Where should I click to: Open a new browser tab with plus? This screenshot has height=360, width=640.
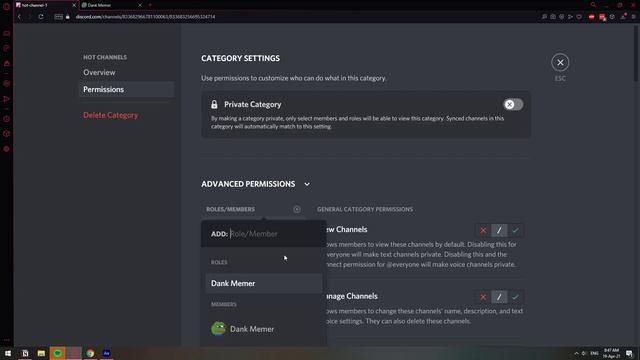[150, 5]
